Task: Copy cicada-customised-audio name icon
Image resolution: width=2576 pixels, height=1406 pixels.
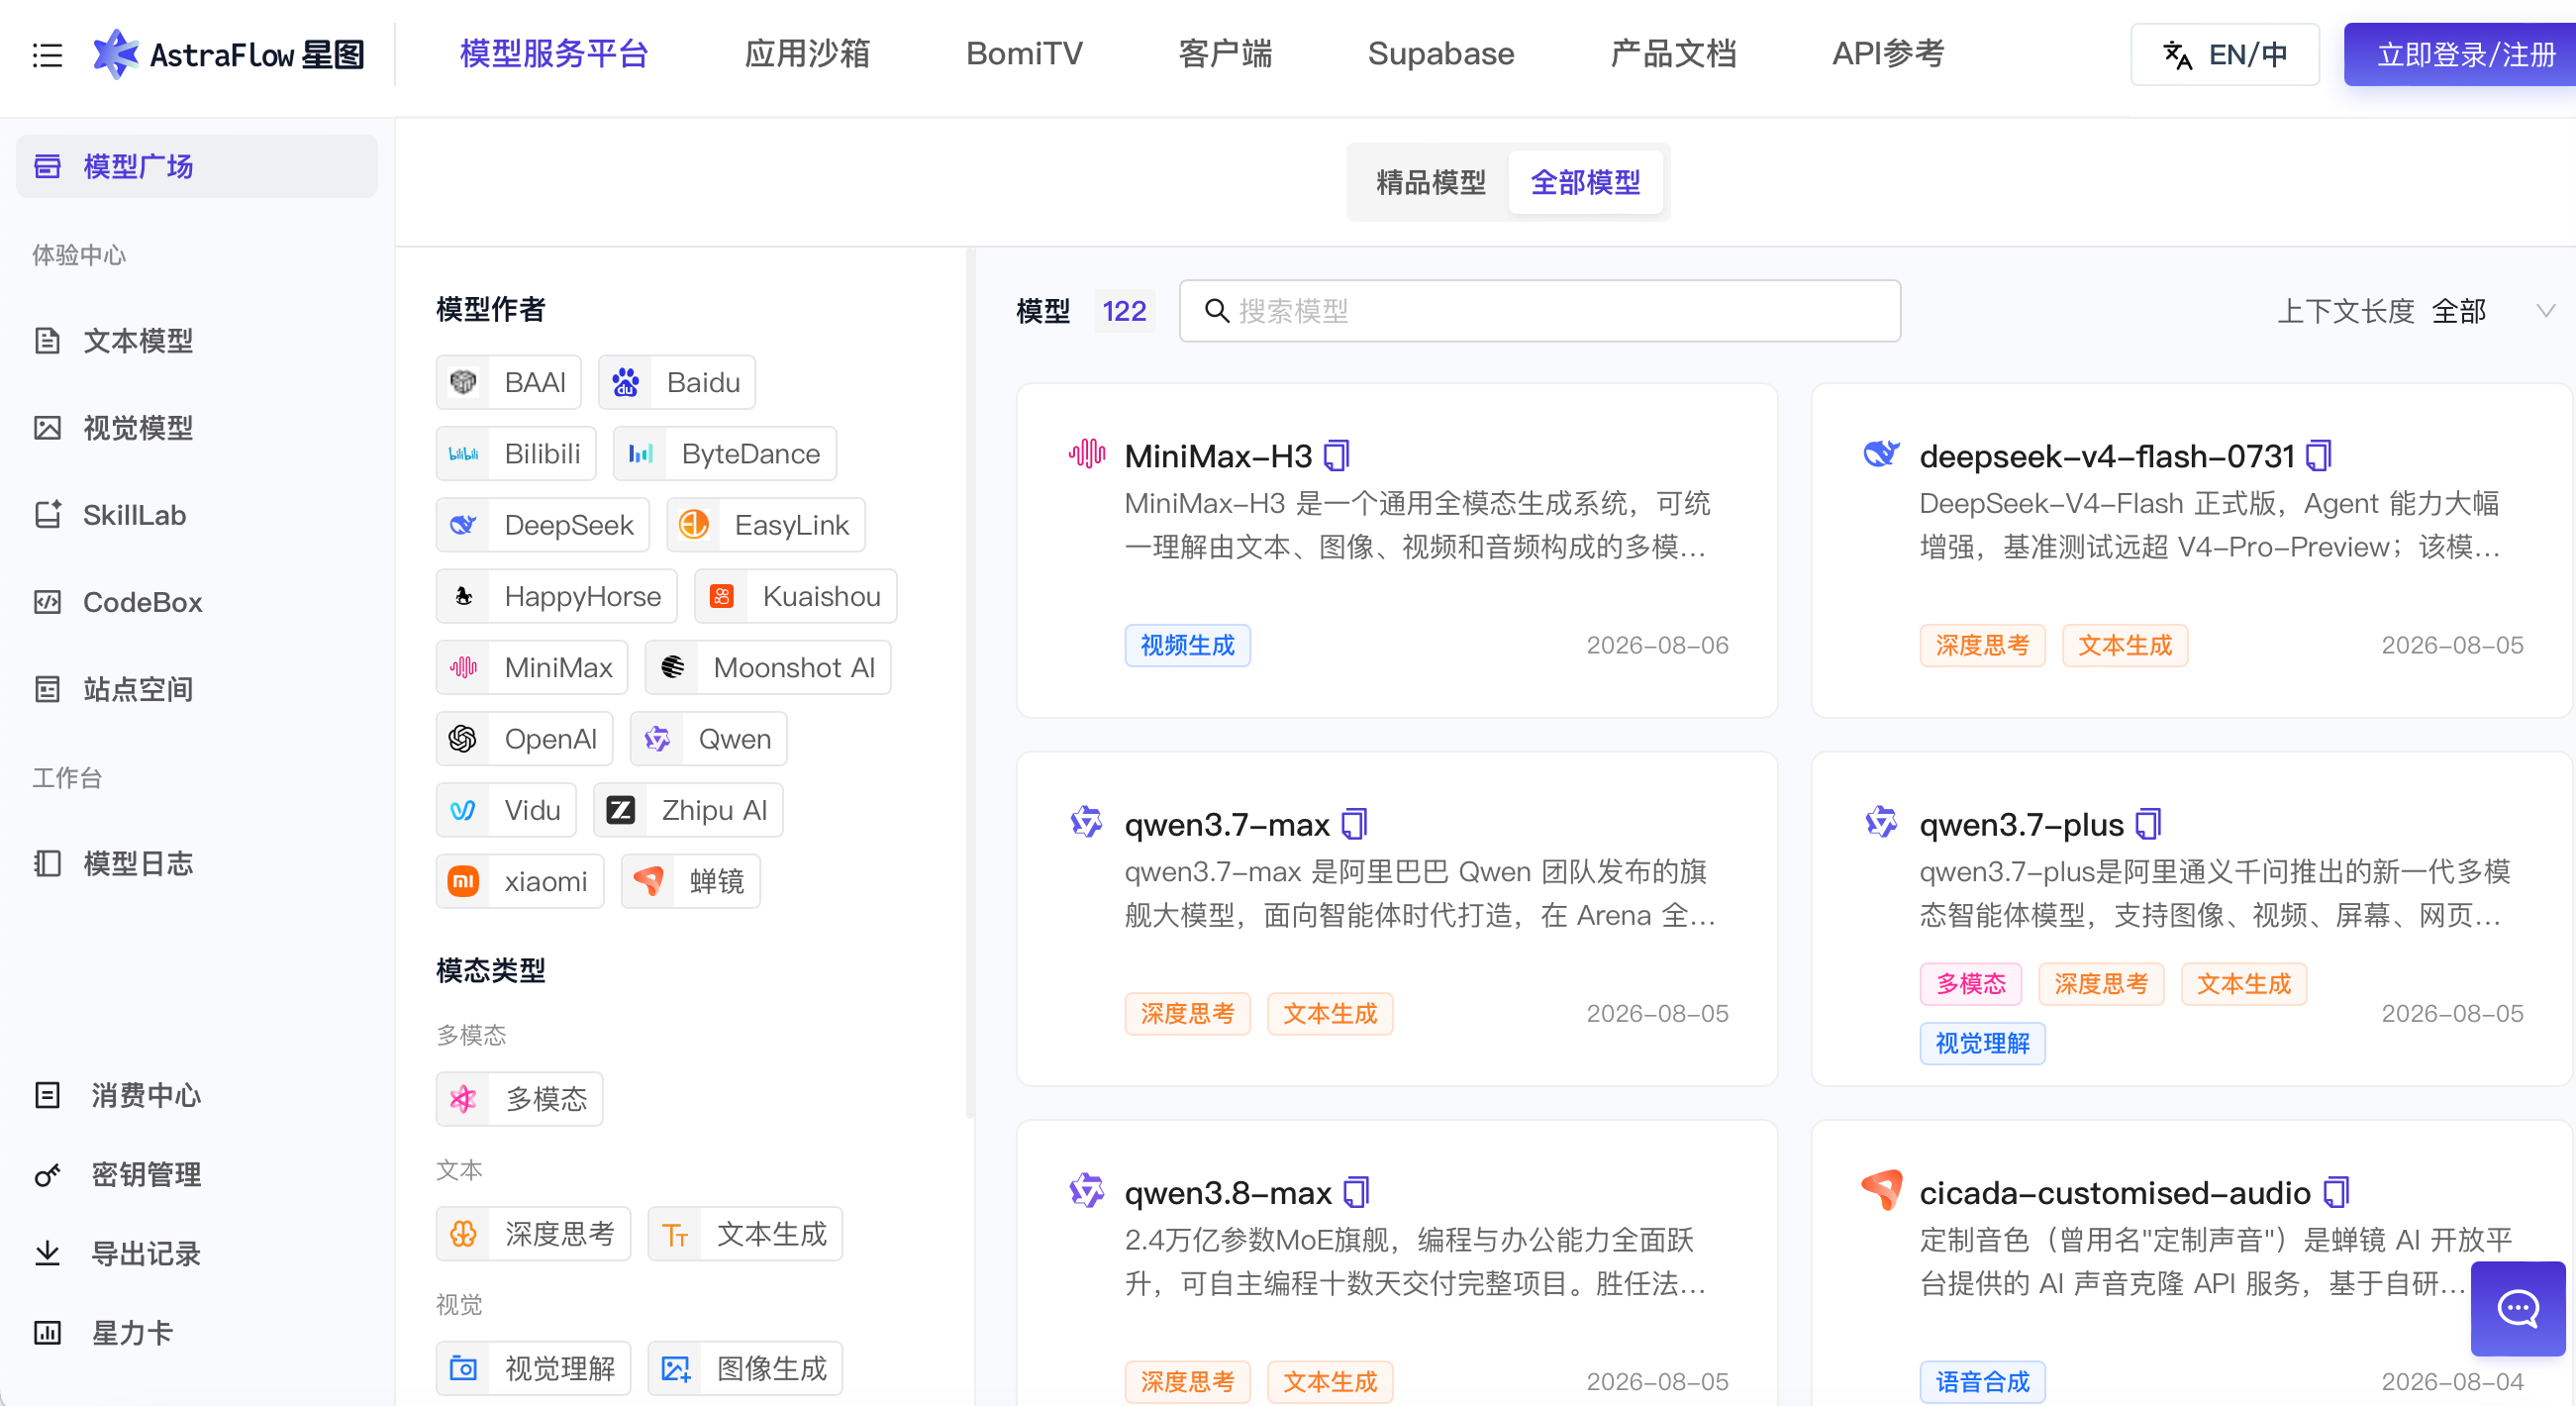Action: 2336,1192
